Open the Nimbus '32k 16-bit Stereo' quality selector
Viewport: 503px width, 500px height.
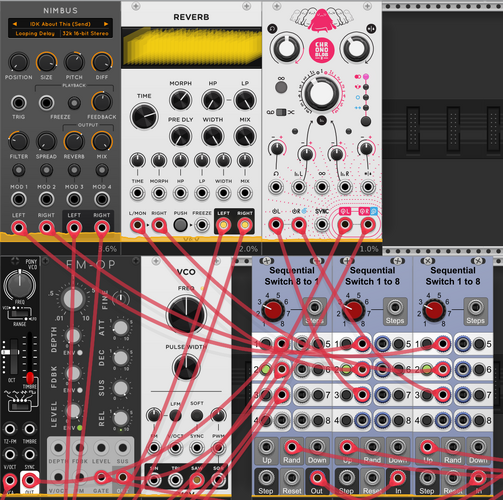(x=85, y=33)
